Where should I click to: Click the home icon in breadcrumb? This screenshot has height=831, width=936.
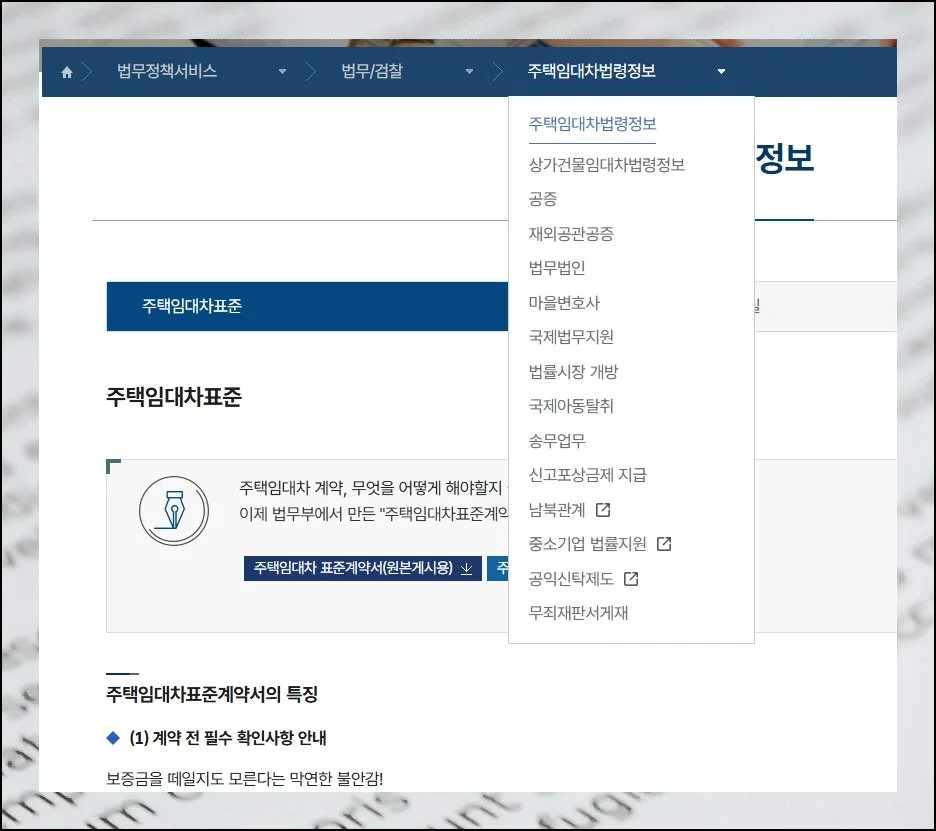tap(67, 72)
